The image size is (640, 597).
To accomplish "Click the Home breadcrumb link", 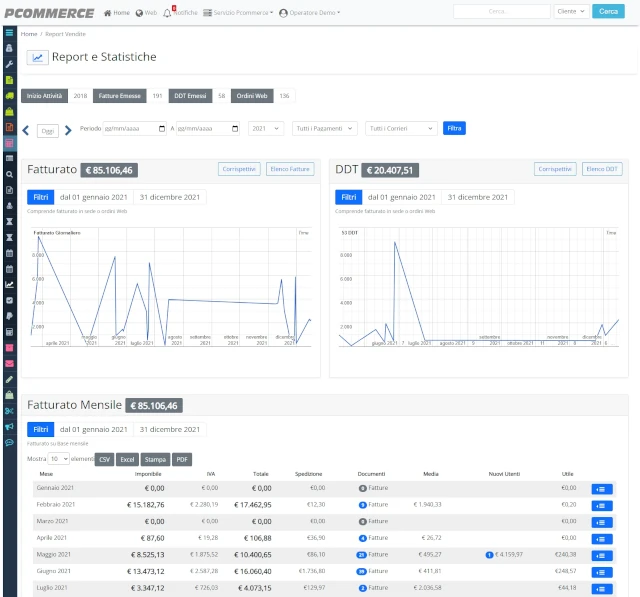I will (x=29, y=34).
